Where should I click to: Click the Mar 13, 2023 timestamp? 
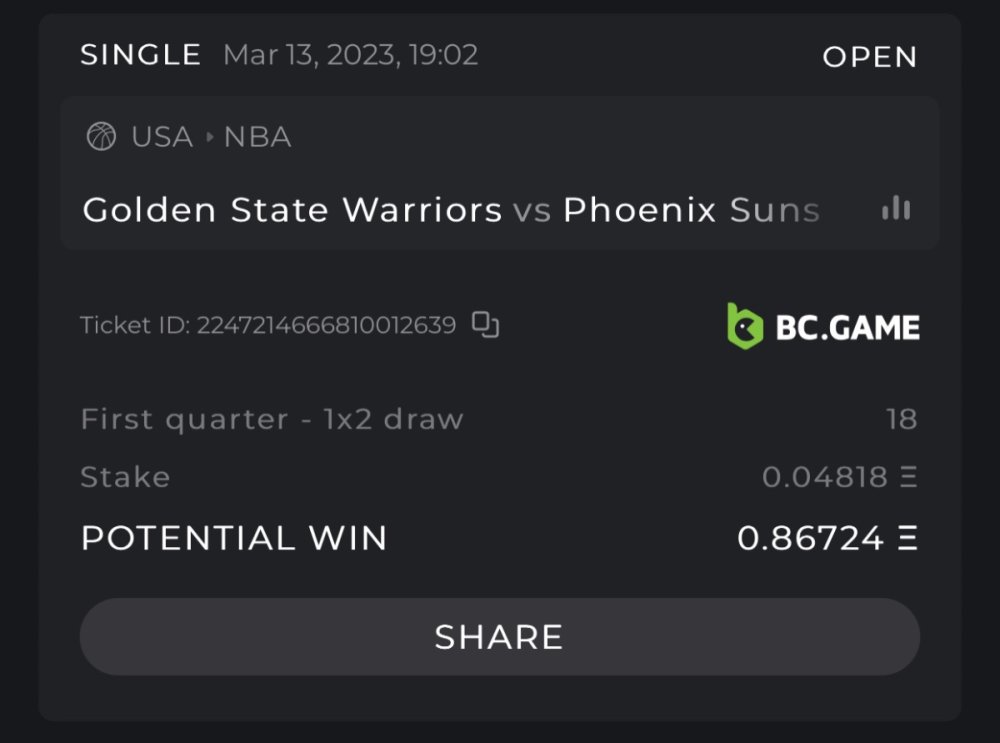pyautogui.click(x=350, y=55)
